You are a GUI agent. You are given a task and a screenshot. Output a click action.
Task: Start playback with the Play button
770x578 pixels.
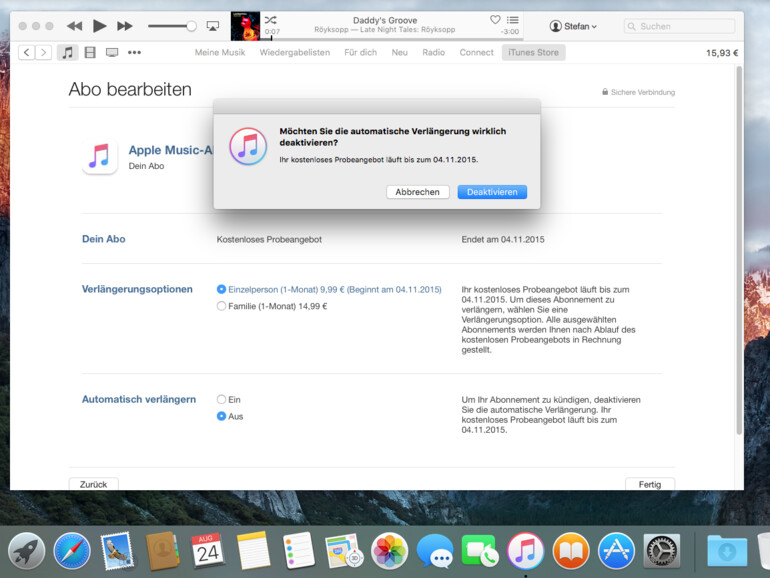click(100, 26)
